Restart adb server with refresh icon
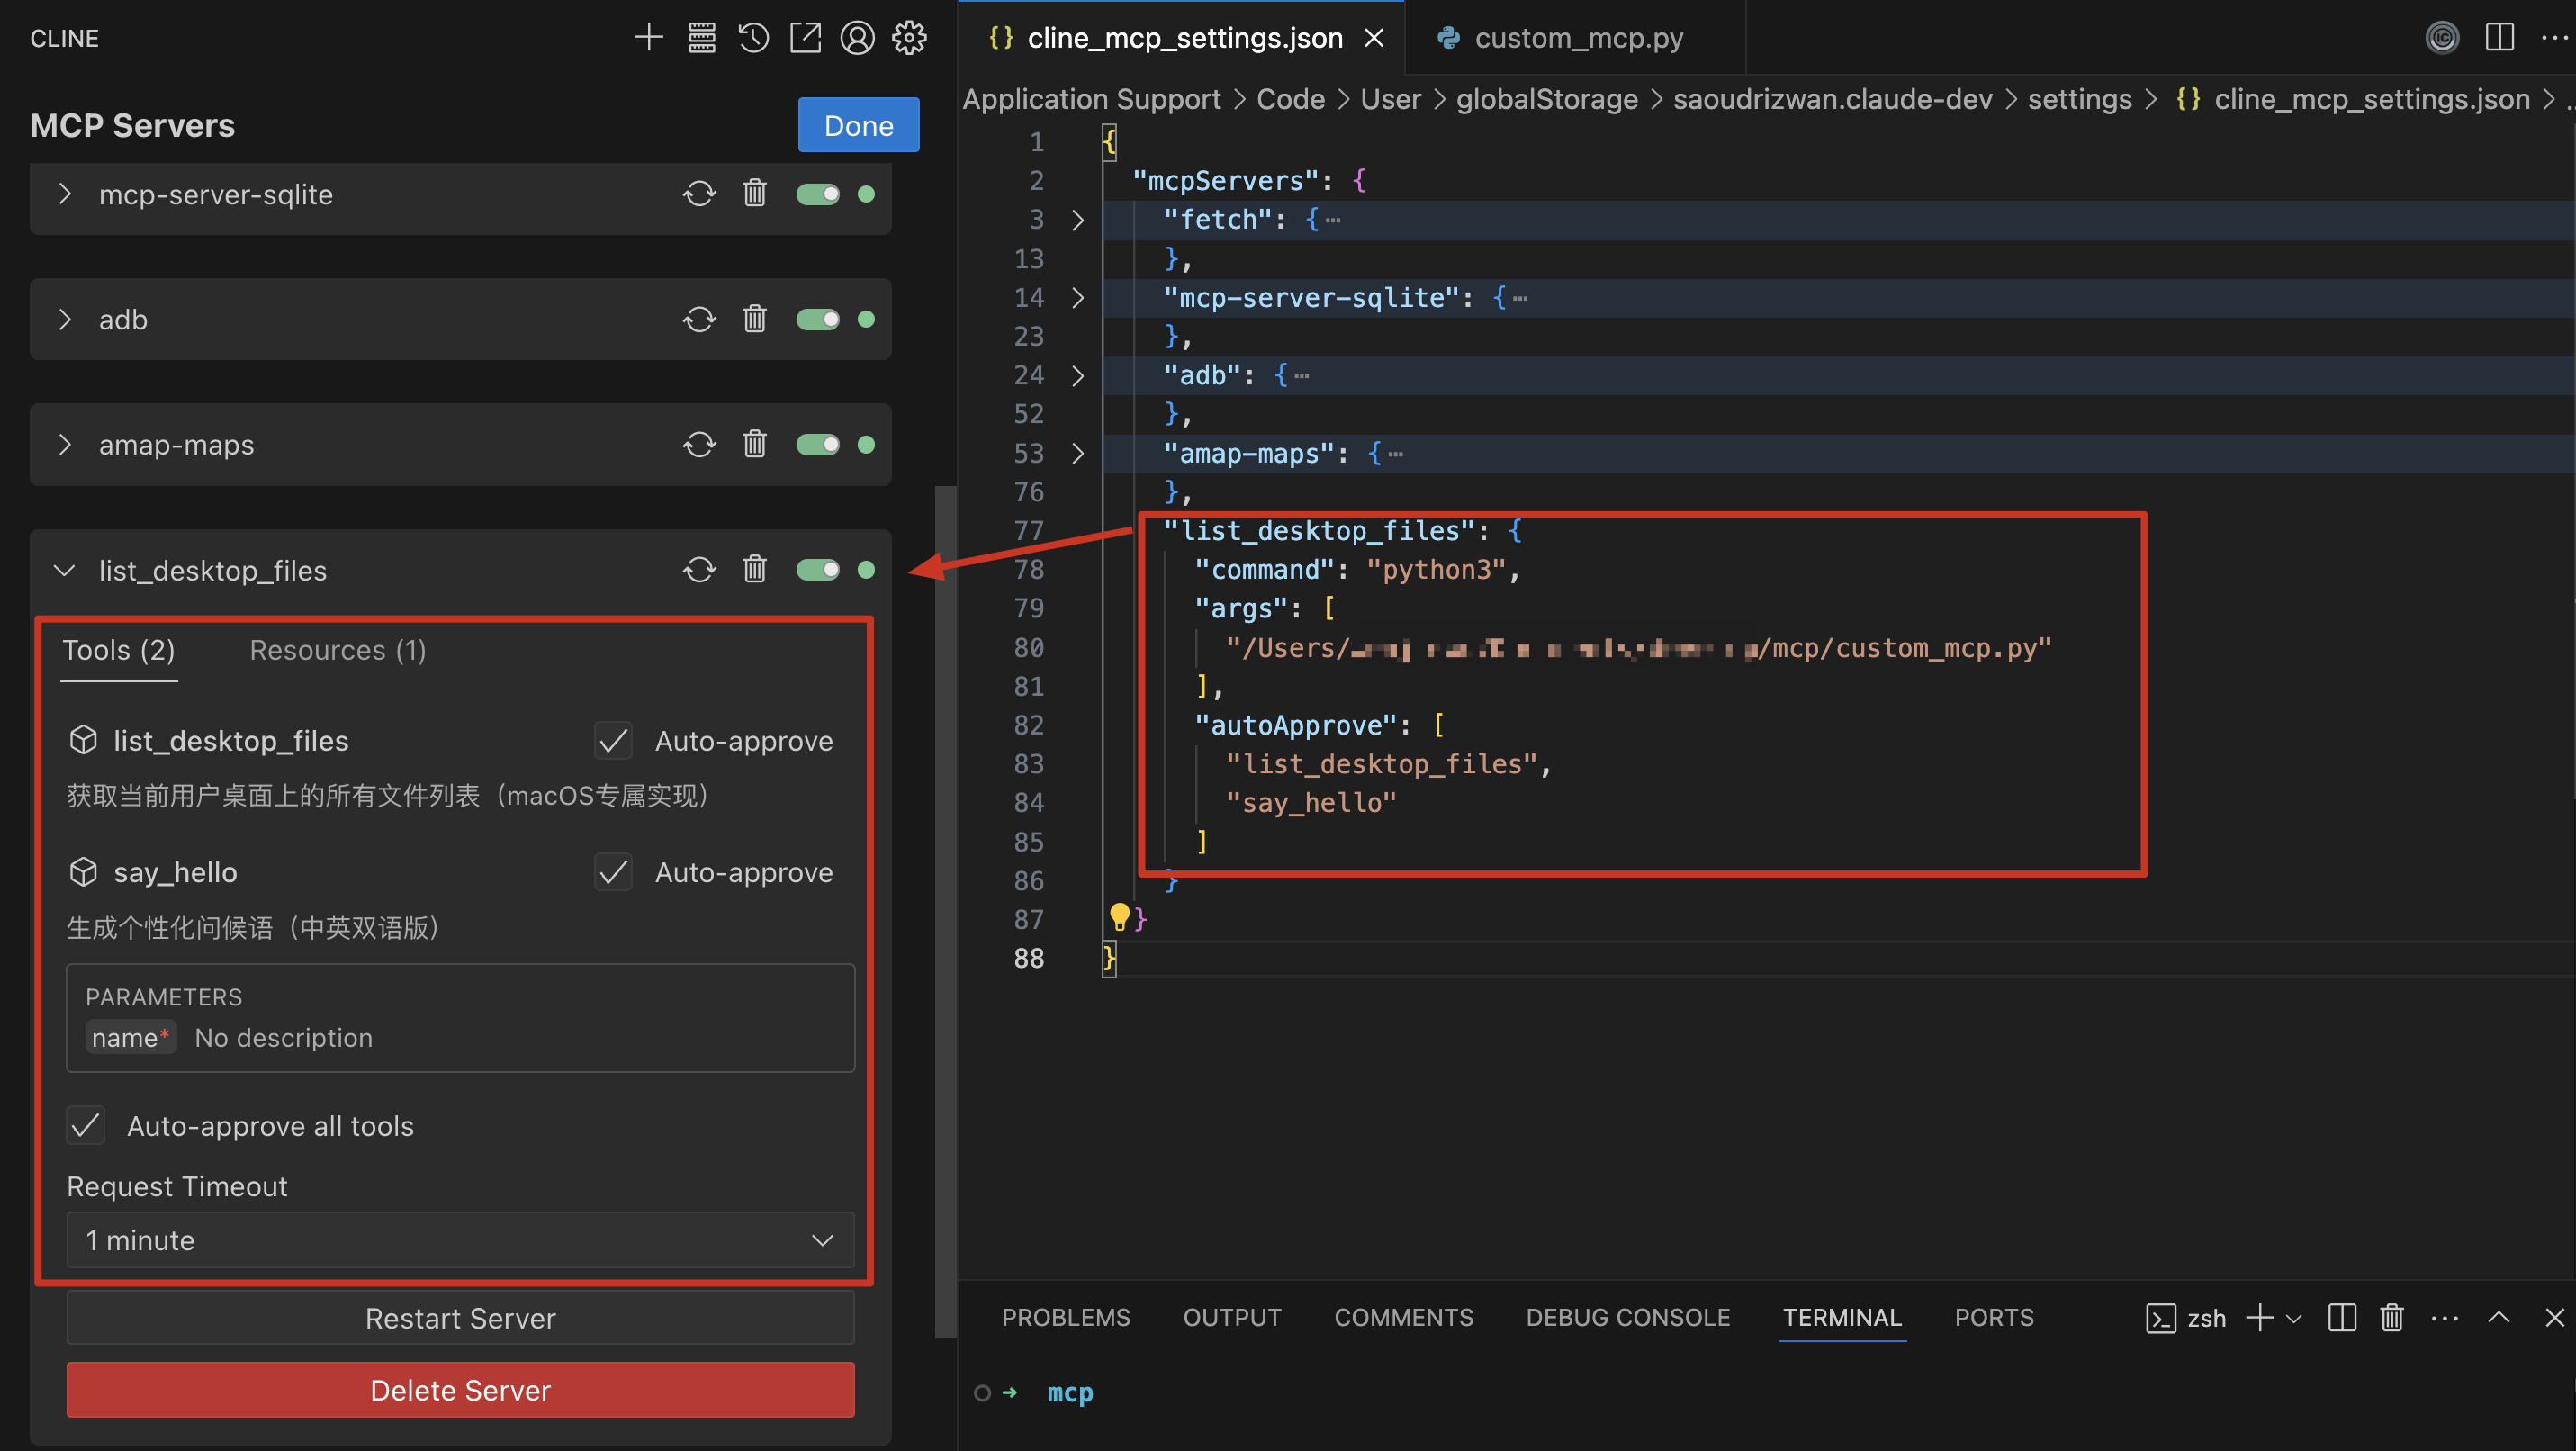 coord(699,319)
